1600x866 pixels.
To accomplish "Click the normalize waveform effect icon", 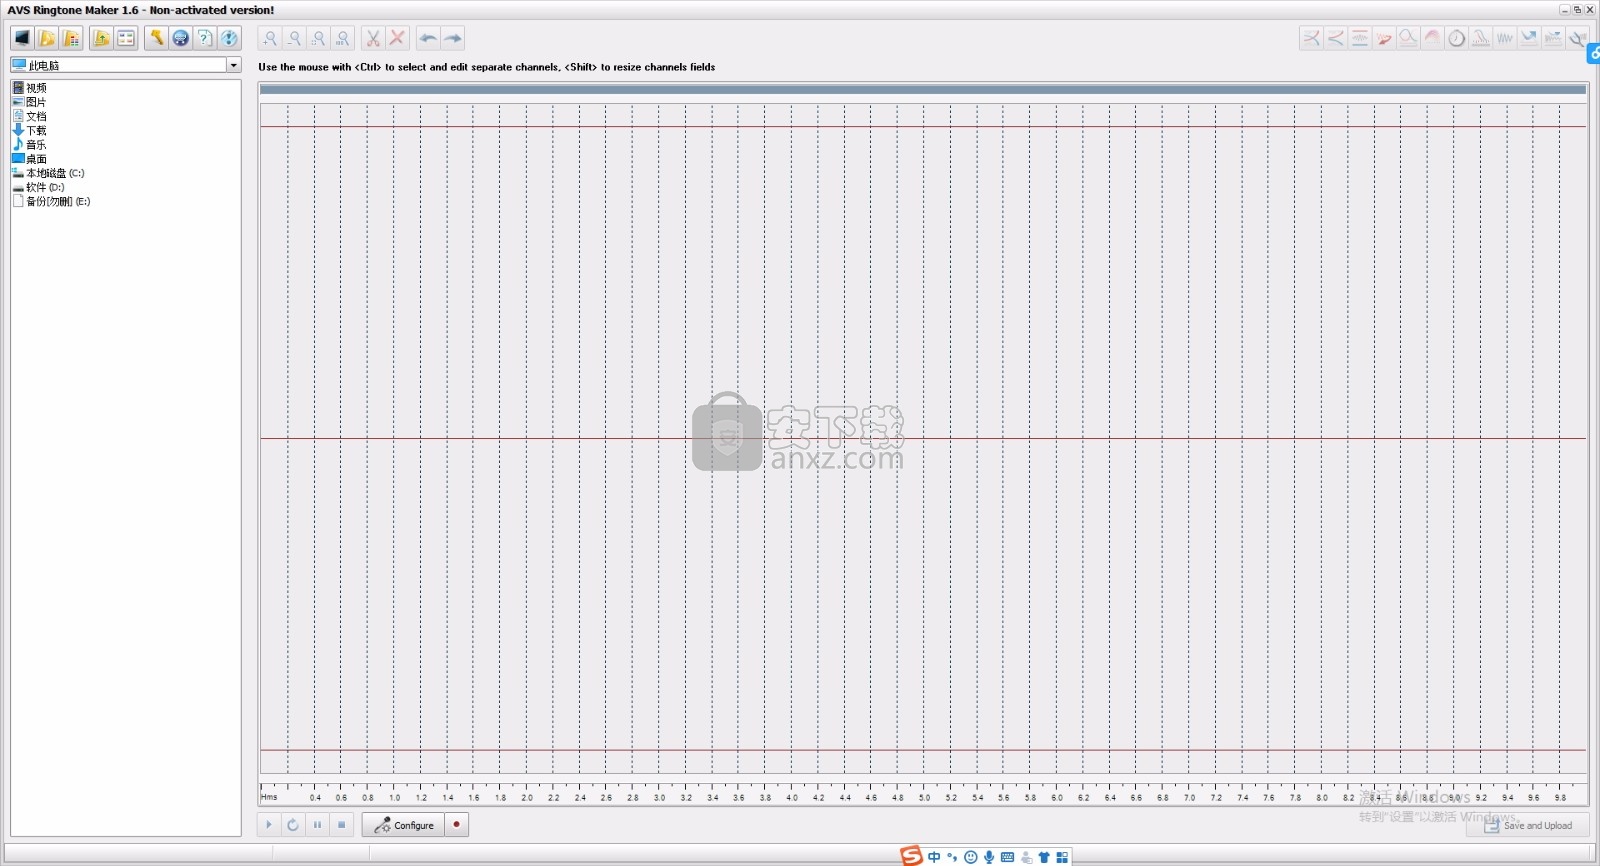I will pyautogui.click(x=1360, y=38).
